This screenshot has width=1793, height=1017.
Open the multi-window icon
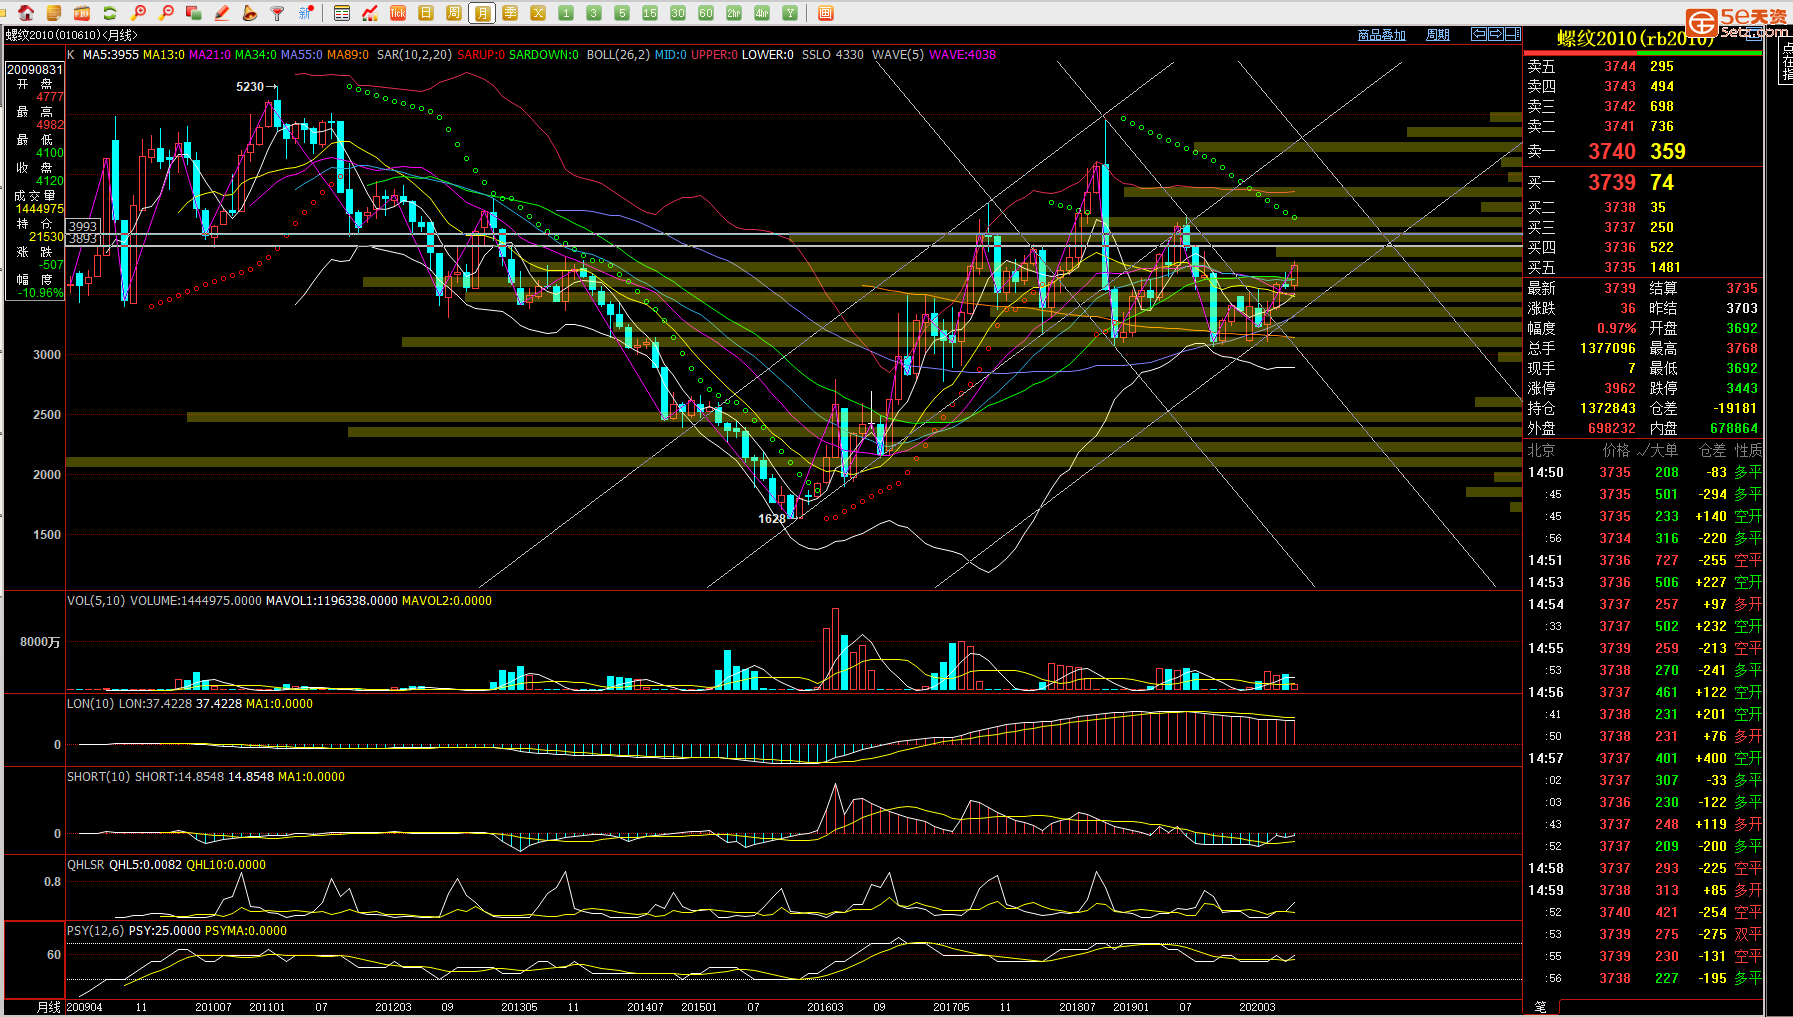[194, 13]
